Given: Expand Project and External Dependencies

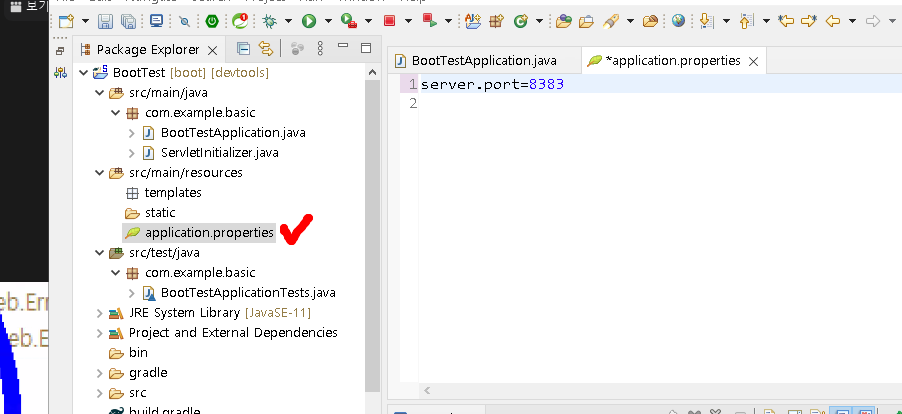Looking at the screenshot, I should coord(100,333).
